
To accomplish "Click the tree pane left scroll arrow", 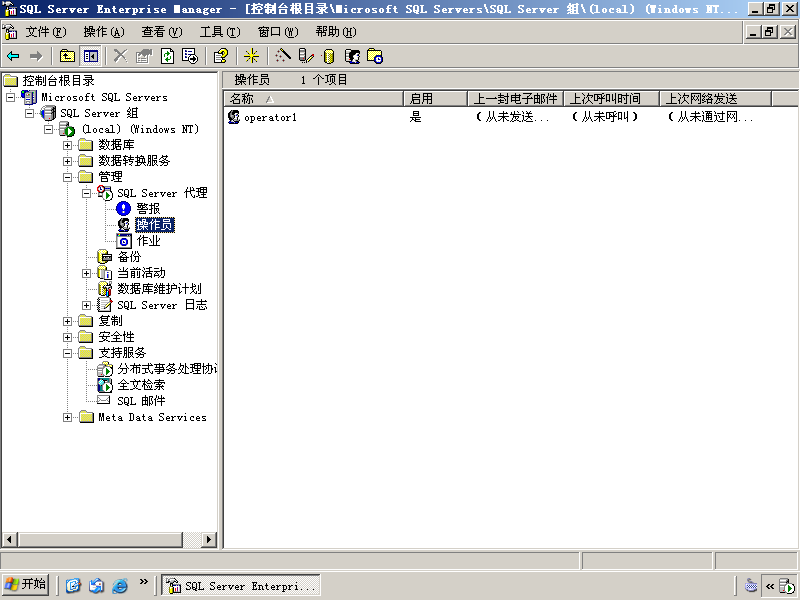I will (x=9, y=540).
